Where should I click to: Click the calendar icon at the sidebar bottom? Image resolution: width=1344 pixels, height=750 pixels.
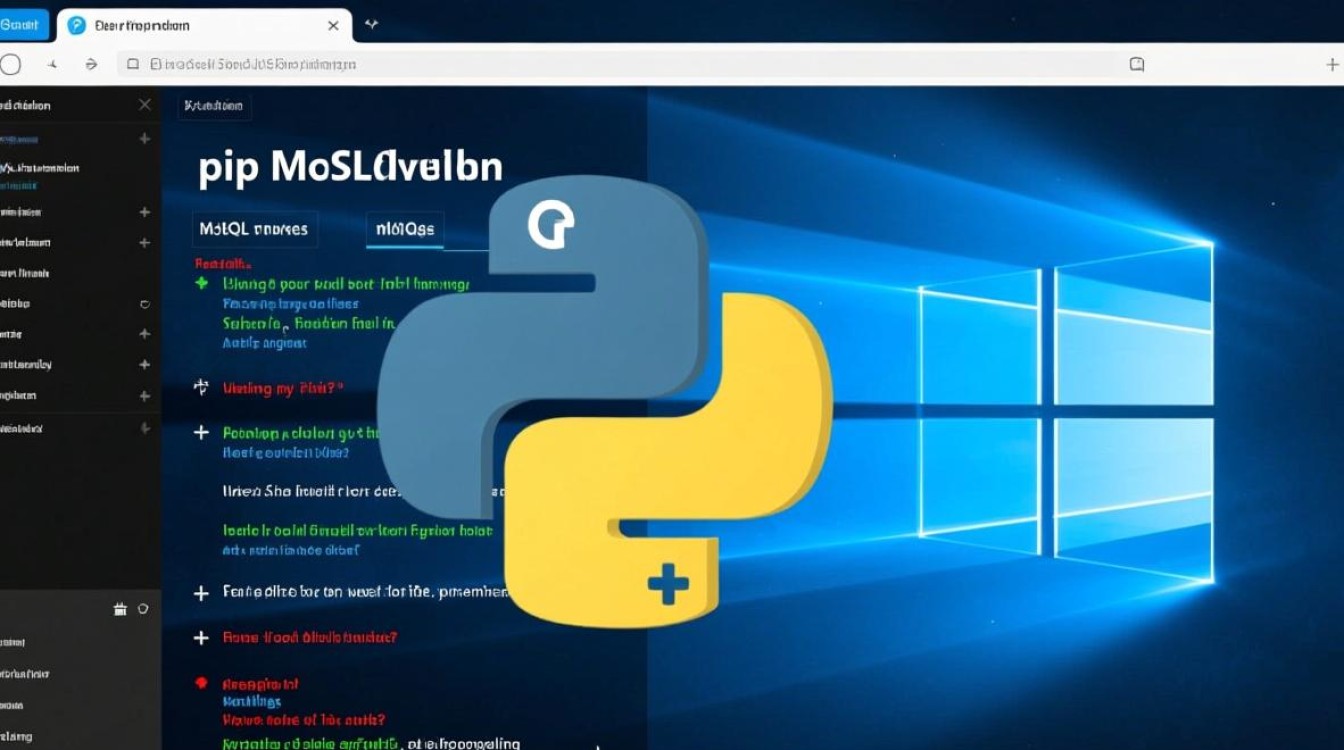pos(120,608)
